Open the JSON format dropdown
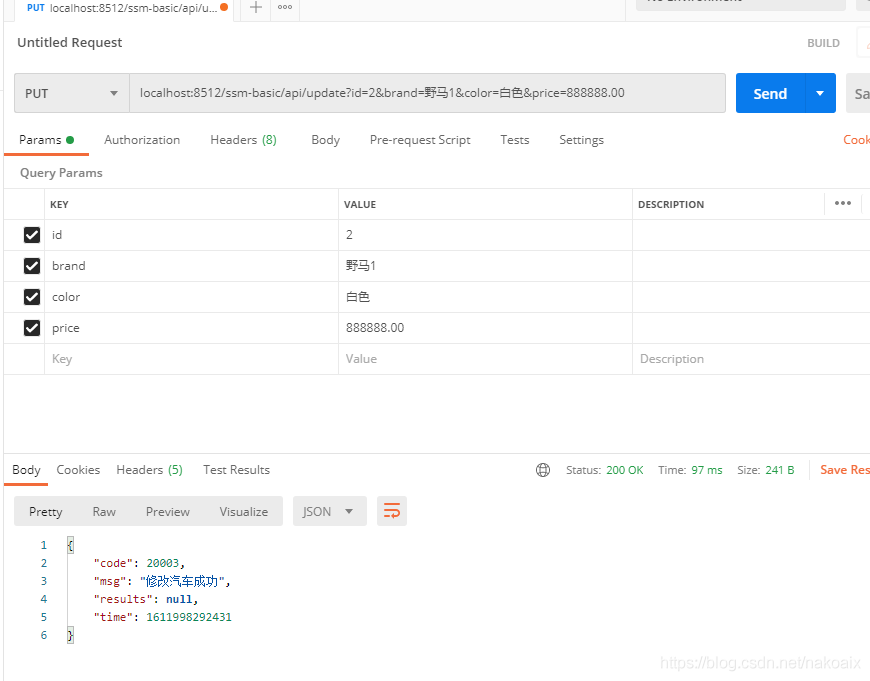870x681 pixels. tap(329, 511)
